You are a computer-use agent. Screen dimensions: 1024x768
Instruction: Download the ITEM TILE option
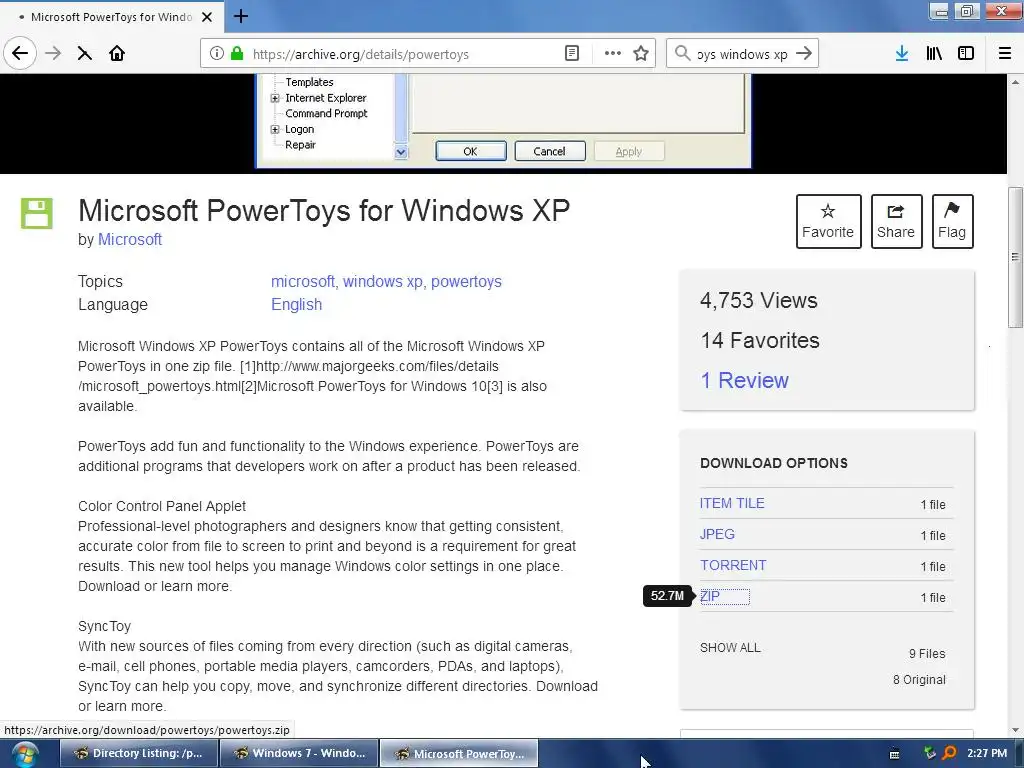(x=732, y=504)
